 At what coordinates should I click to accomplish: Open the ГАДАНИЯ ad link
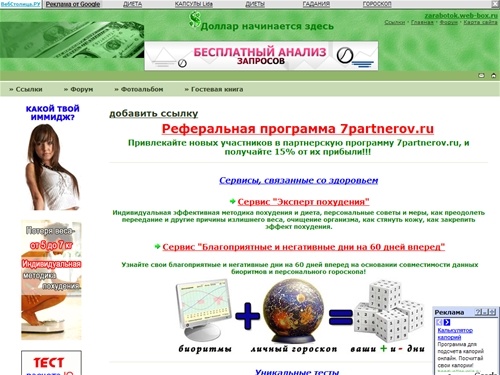[316, 4]
